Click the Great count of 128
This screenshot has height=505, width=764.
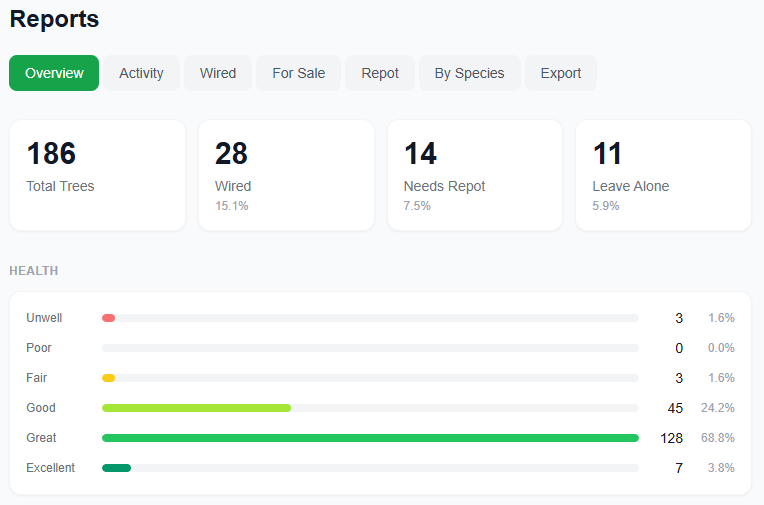(x=671, y=438)
